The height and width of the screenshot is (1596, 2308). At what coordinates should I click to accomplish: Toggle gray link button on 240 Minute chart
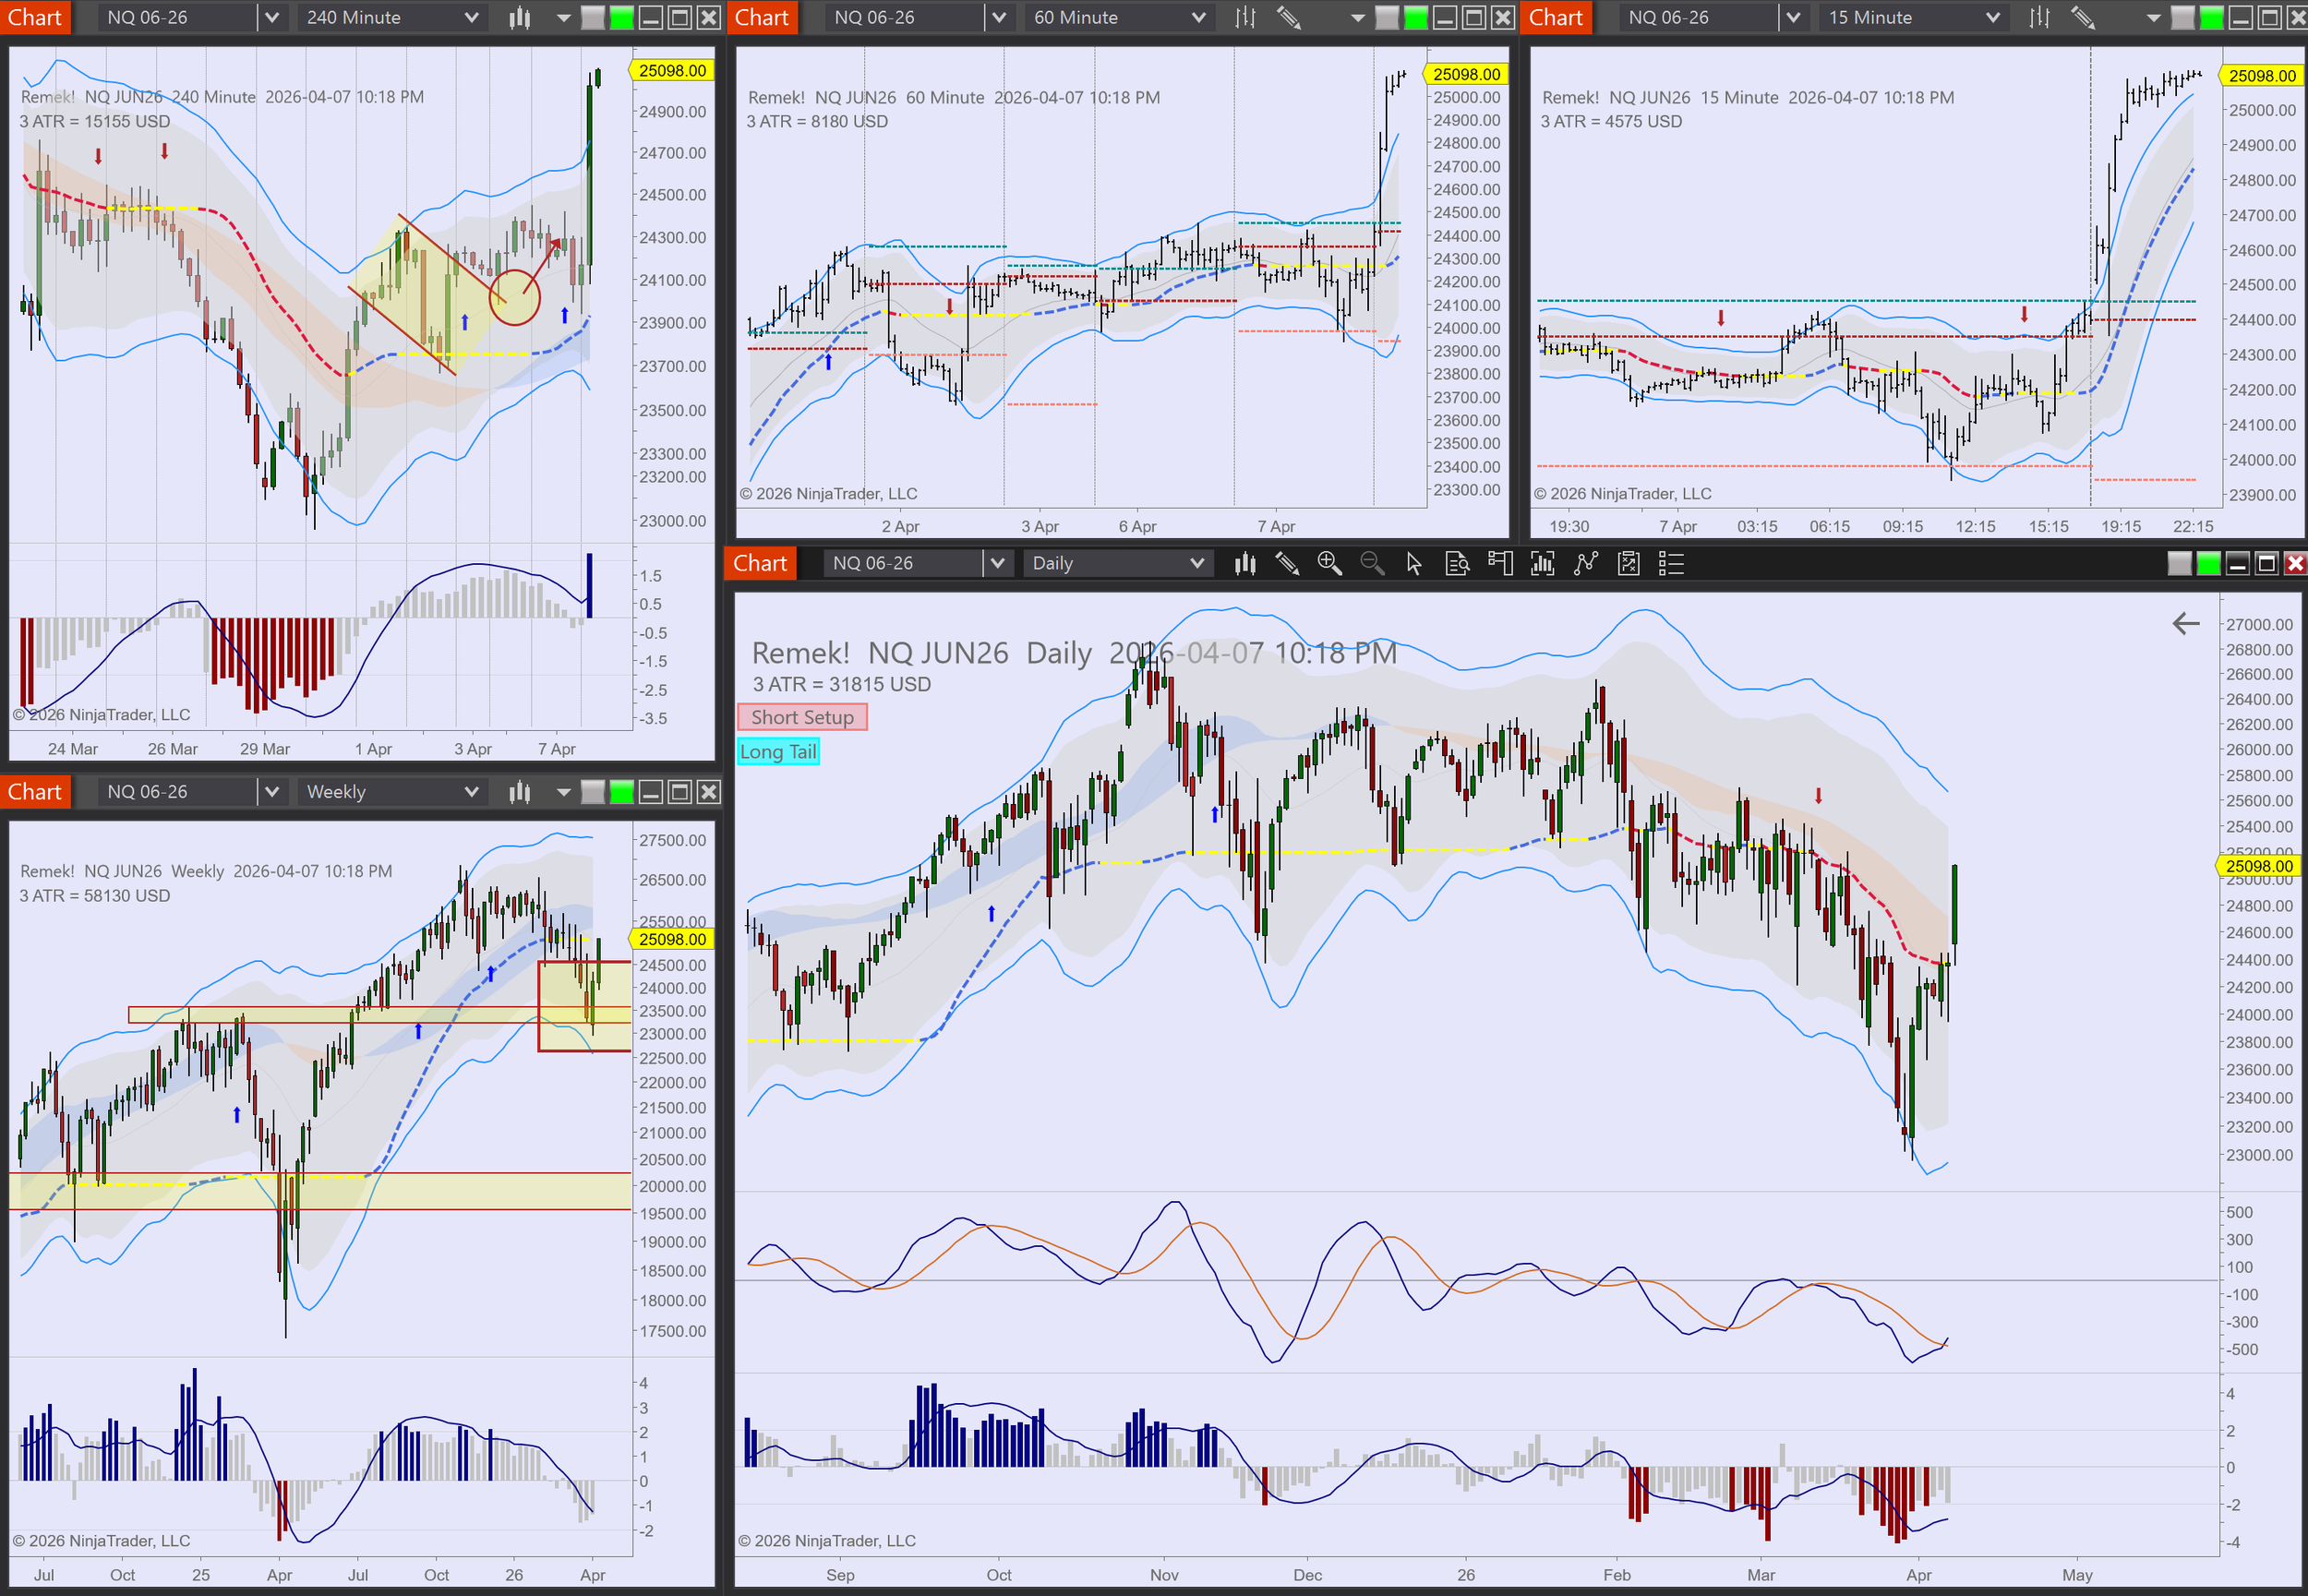tap(593, 17)
